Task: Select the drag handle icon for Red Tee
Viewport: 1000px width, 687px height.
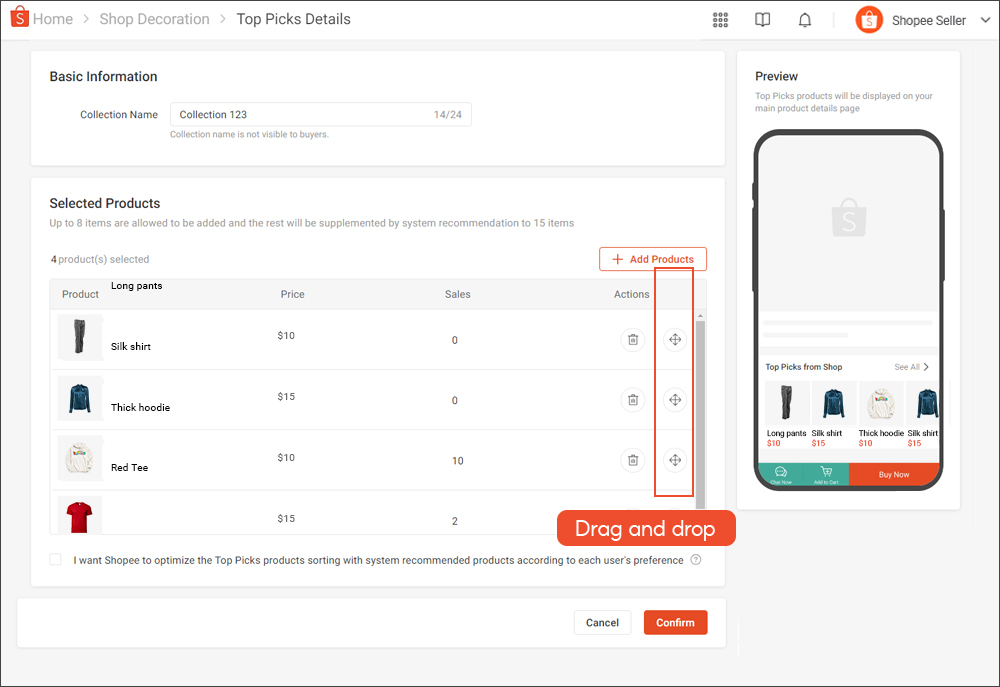Action: click(674, 460)
